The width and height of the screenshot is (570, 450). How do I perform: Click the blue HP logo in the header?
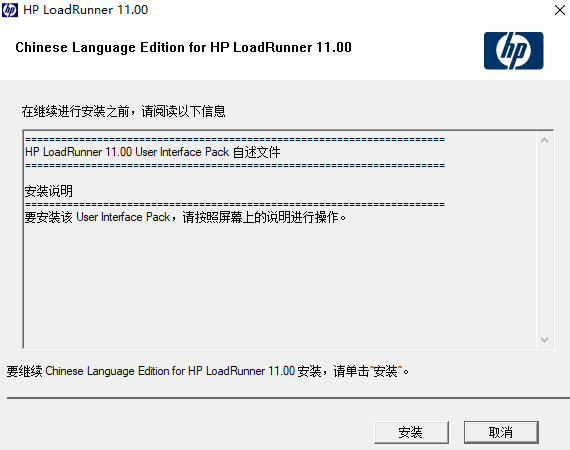[x=513, y=51]
